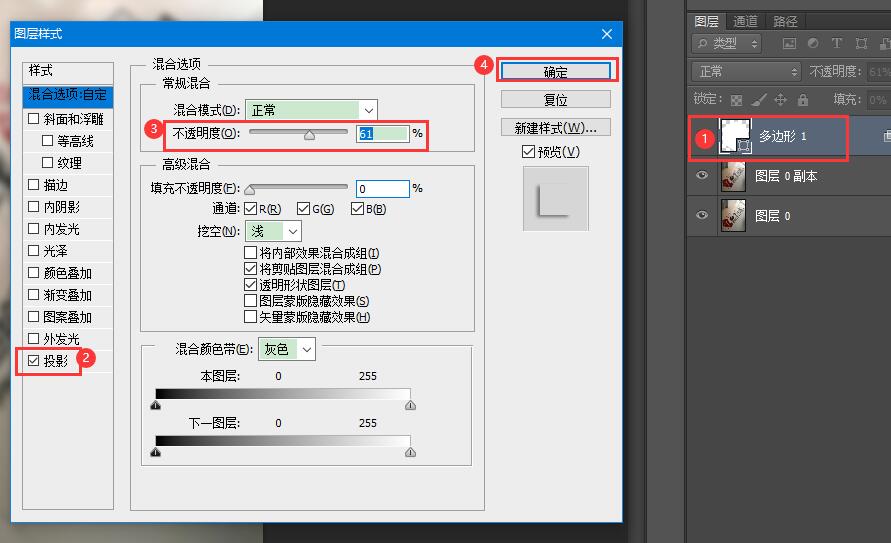Screen dimensions: 891x543
Task: Open the 混合模式 dropdown in dialog
Action: coord(311,110)
